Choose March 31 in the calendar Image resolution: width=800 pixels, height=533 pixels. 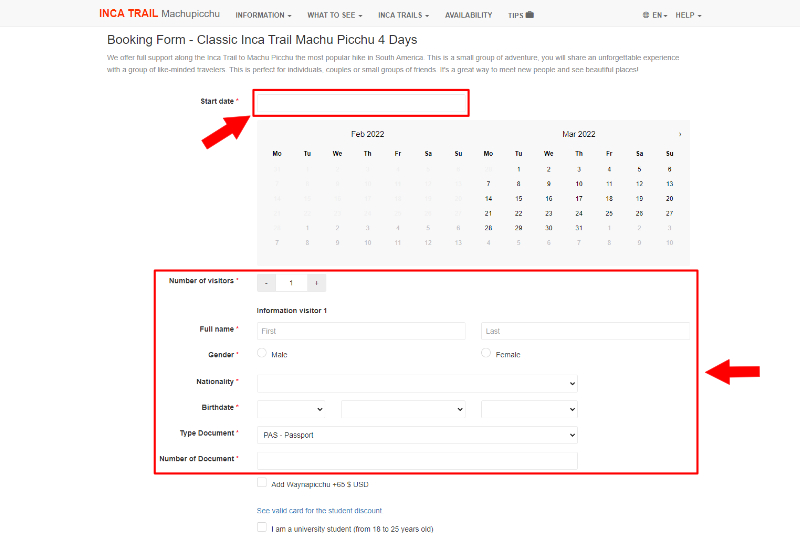tap(579, 228)
